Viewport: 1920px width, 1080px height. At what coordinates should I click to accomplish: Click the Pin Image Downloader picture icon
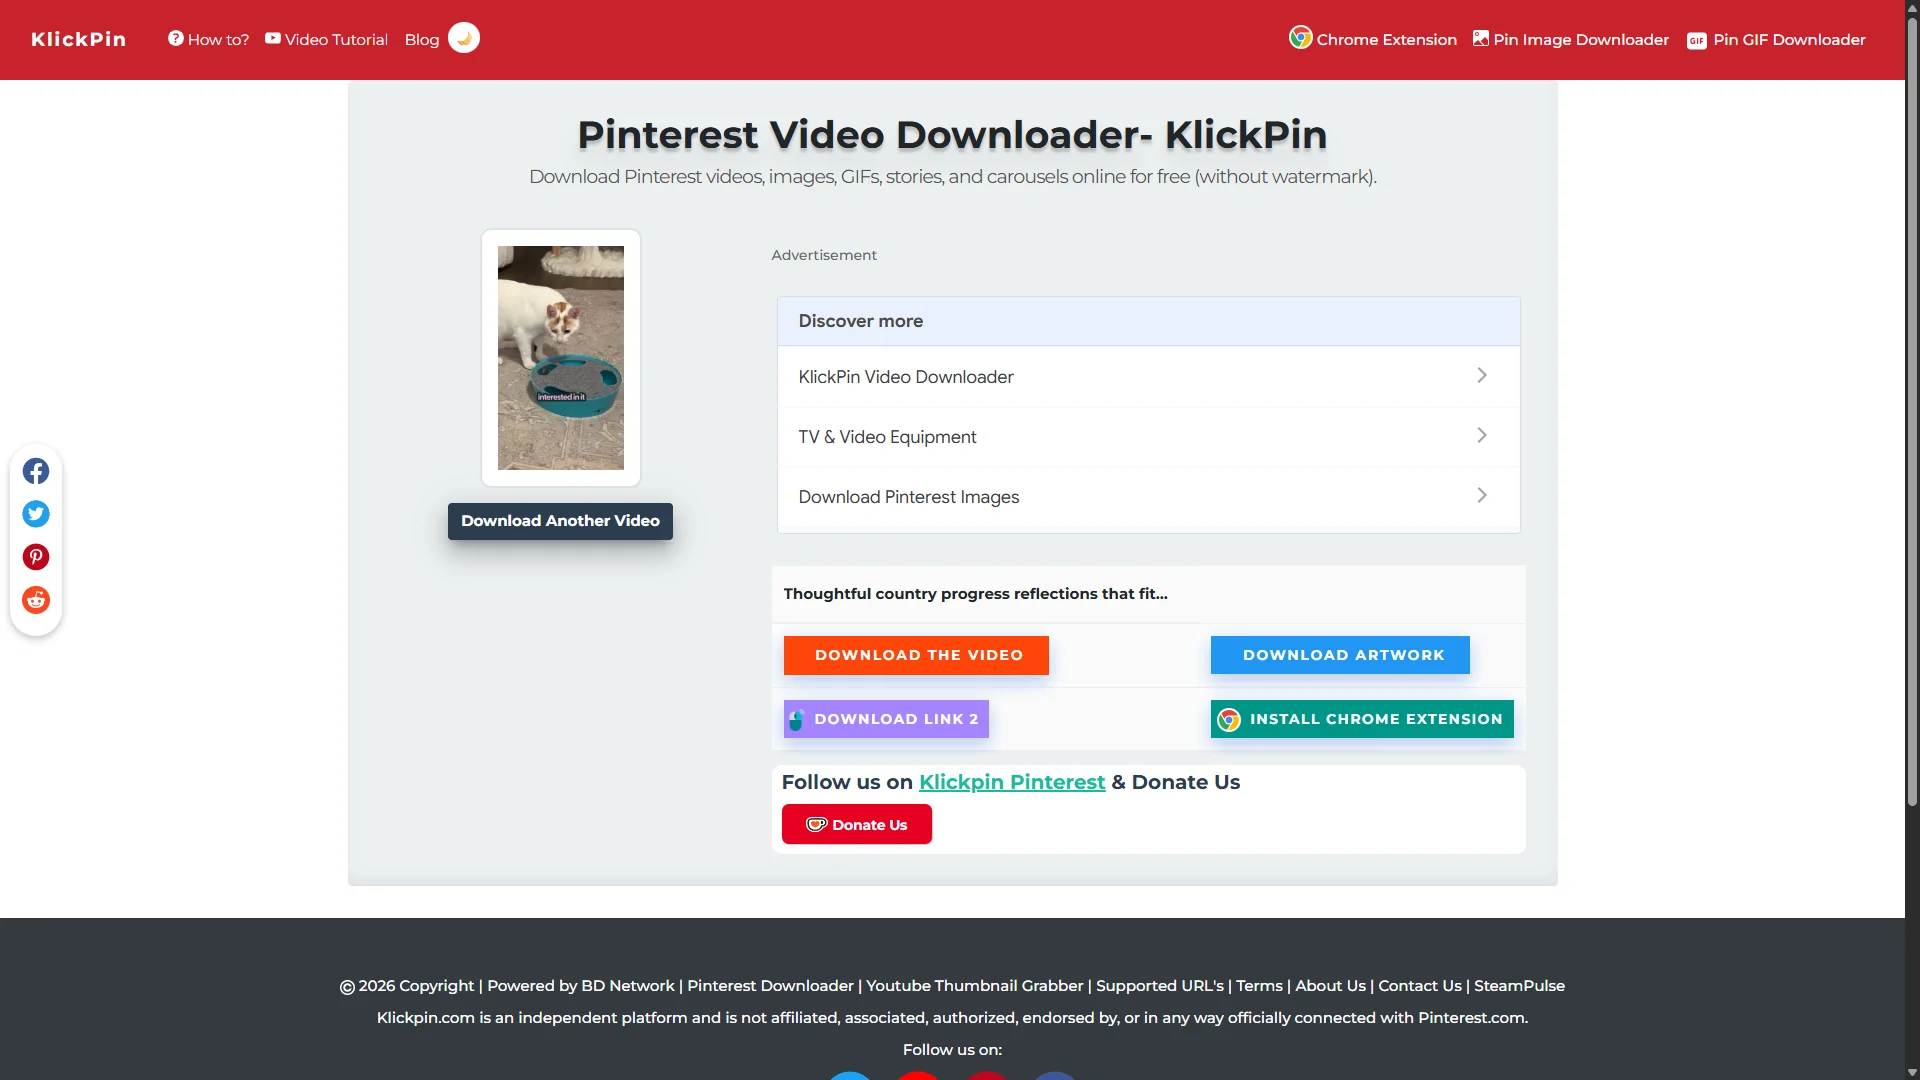pos(1481,38)
